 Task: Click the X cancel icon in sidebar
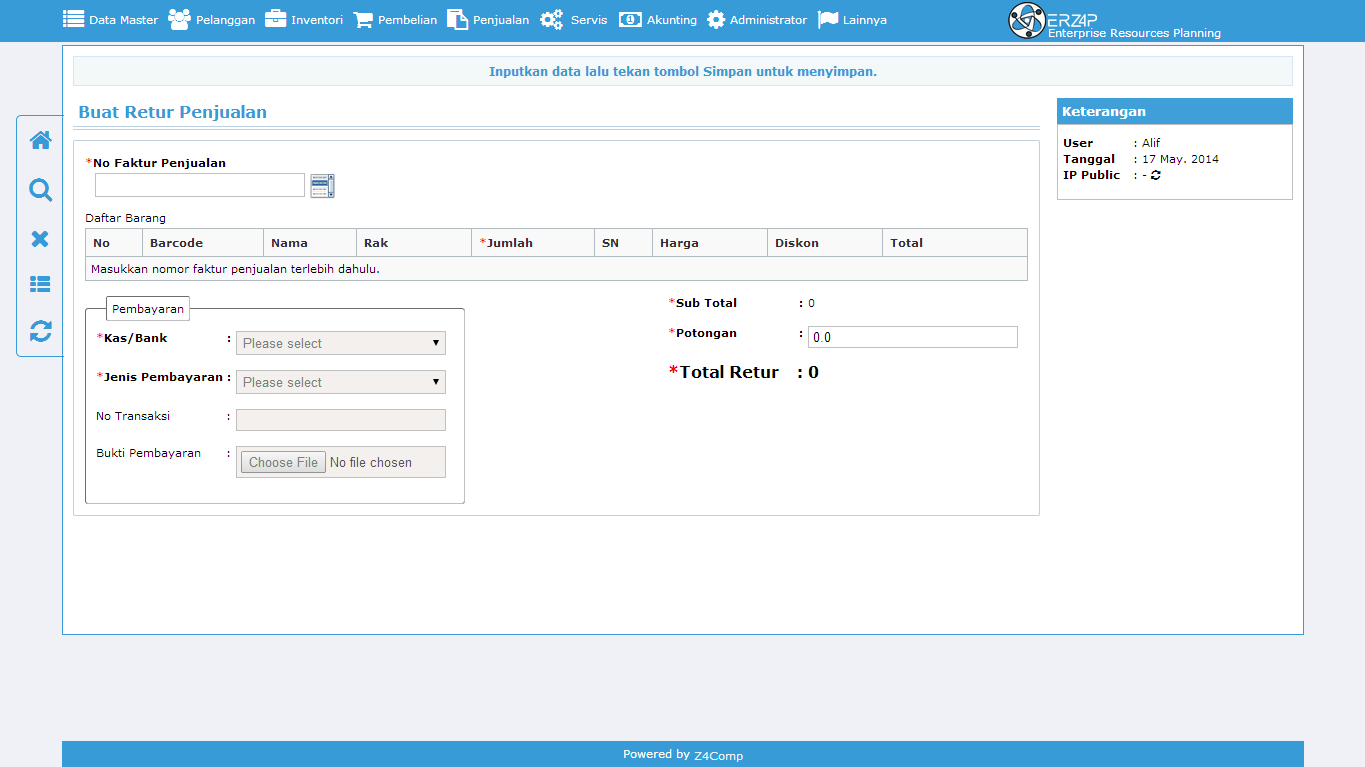click(41, 238)
